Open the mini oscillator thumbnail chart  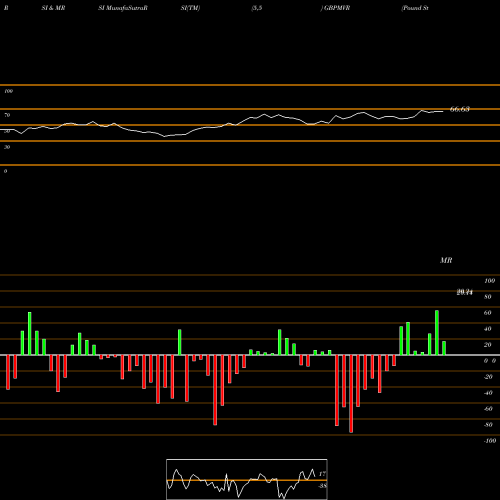coord(247,479)
